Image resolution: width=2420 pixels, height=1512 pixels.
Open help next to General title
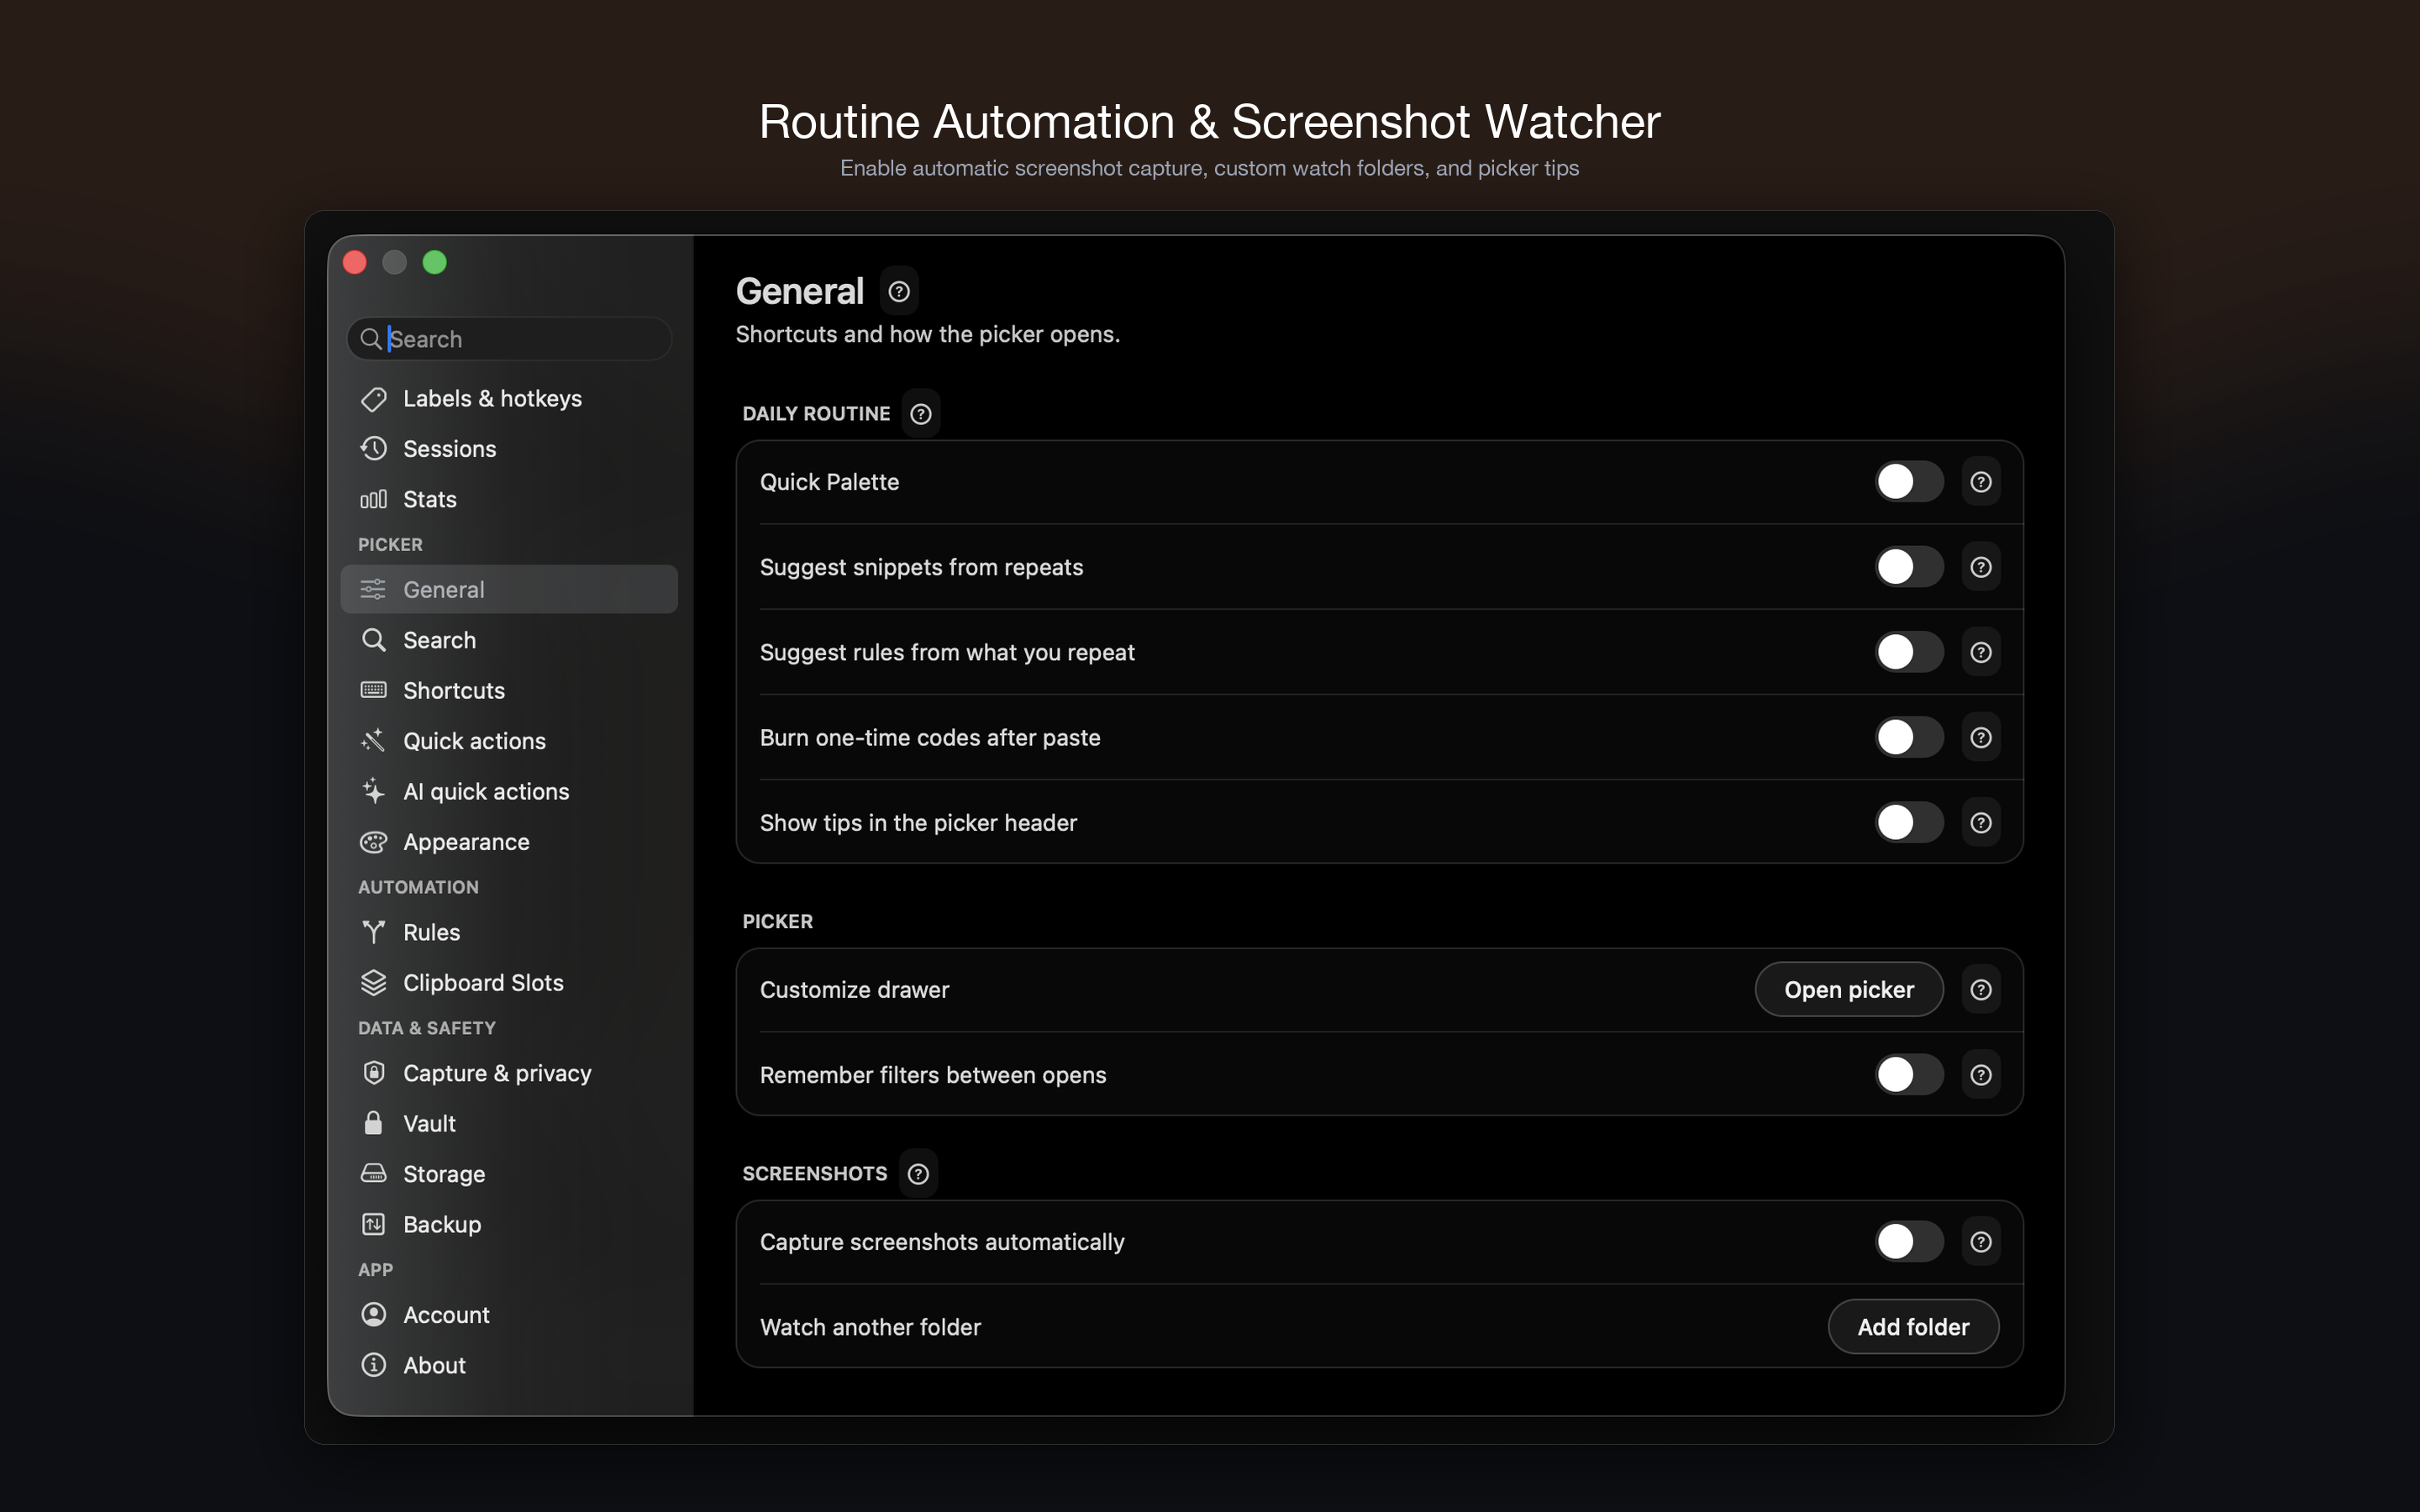click(x=899, y=291)
